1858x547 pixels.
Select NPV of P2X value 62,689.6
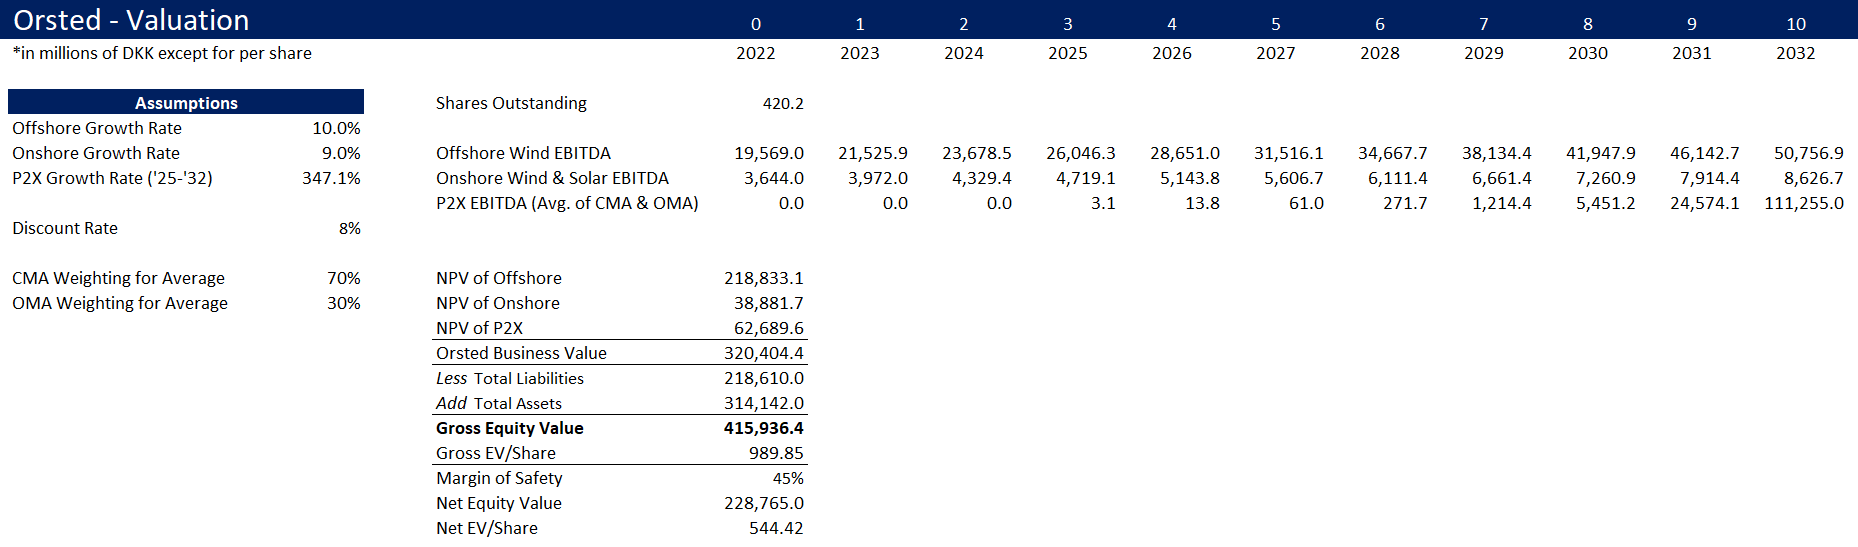(x=769, y=328)
